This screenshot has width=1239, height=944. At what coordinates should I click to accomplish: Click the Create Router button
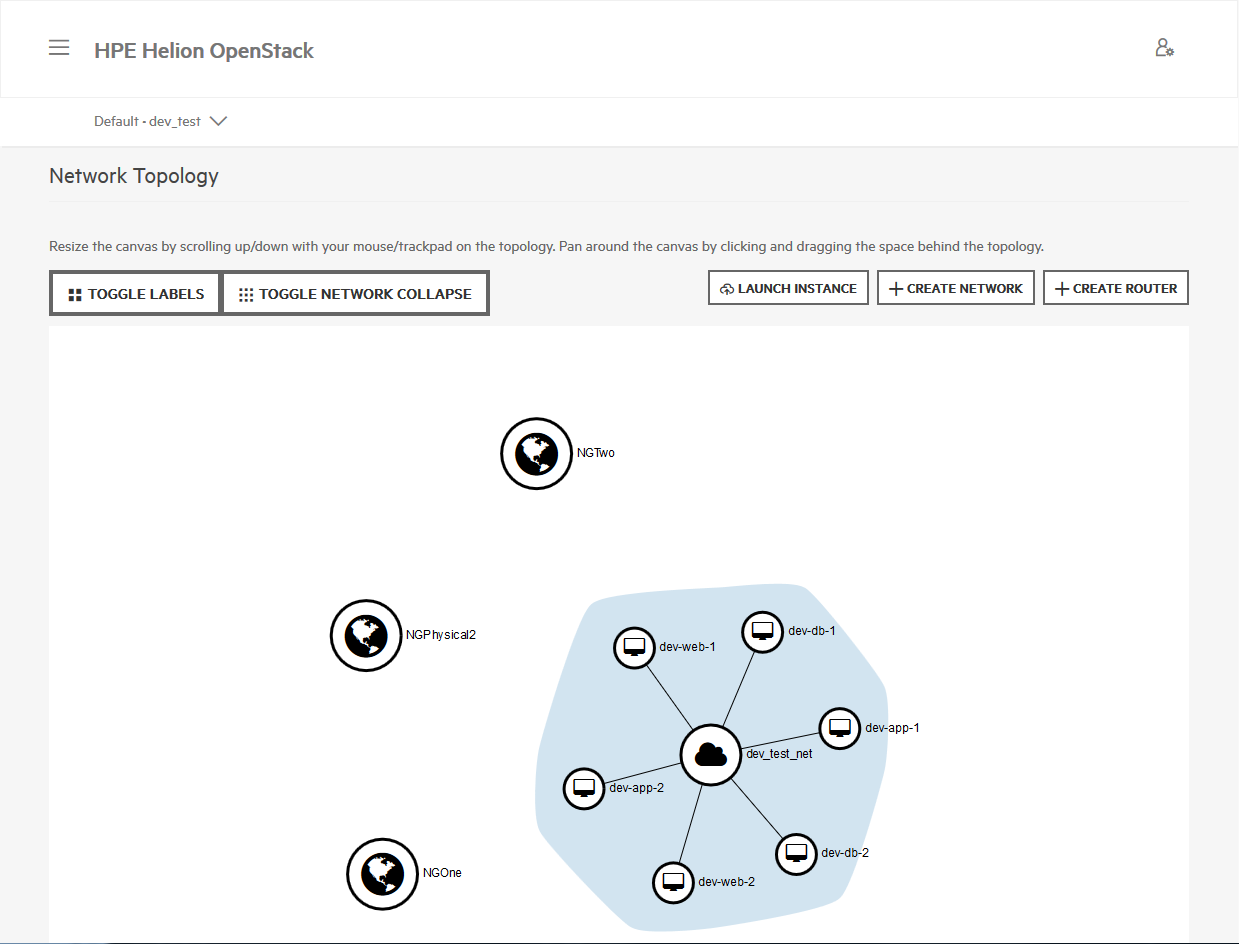tap(1116, 288)
